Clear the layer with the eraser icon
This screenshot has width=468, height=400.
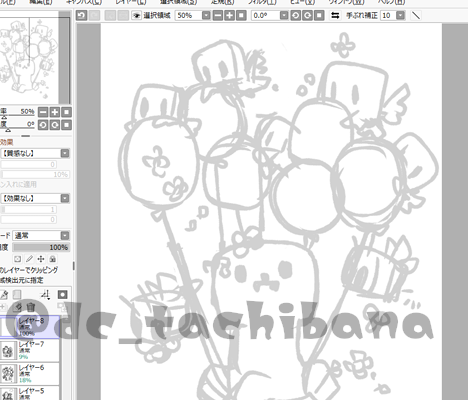[19, 307]
